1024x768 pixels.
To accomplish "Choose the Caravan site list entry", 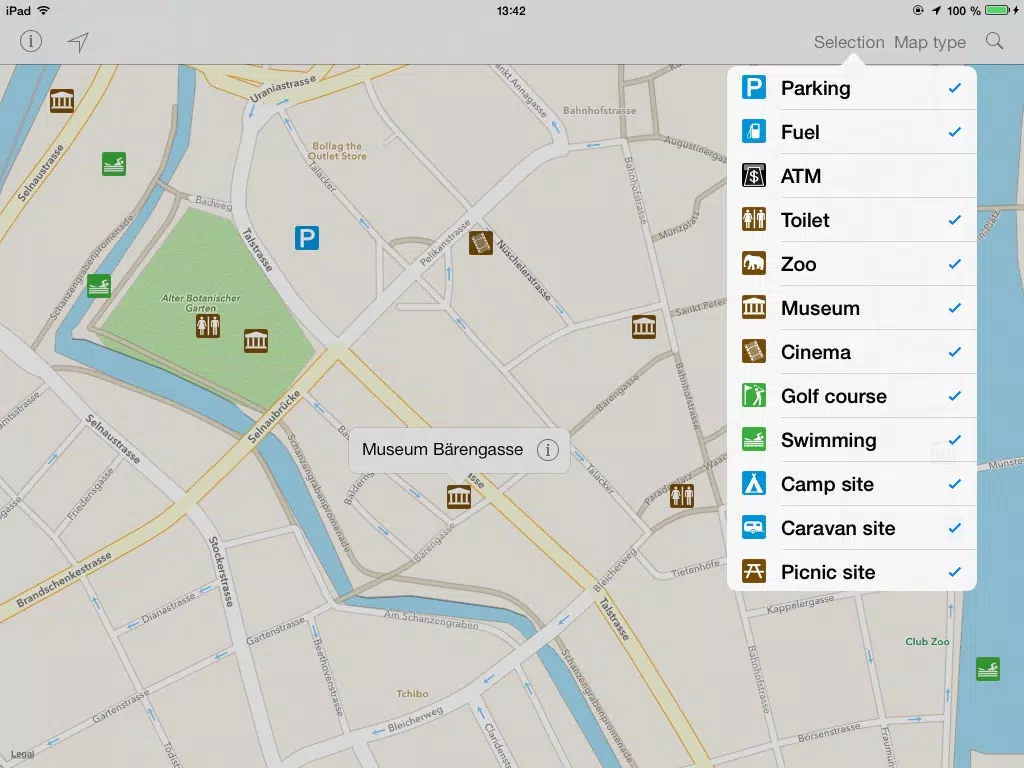I will coord(851,528).
